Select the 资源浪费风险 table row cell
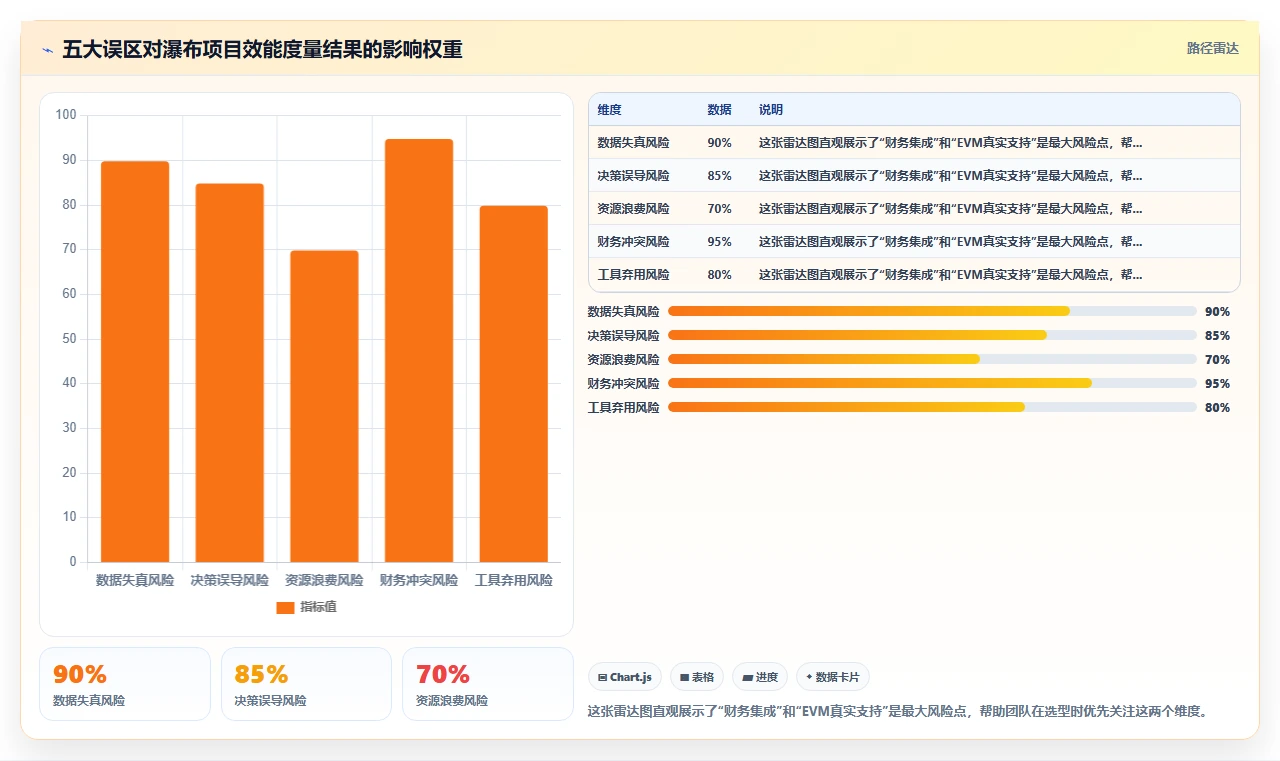 633,209
